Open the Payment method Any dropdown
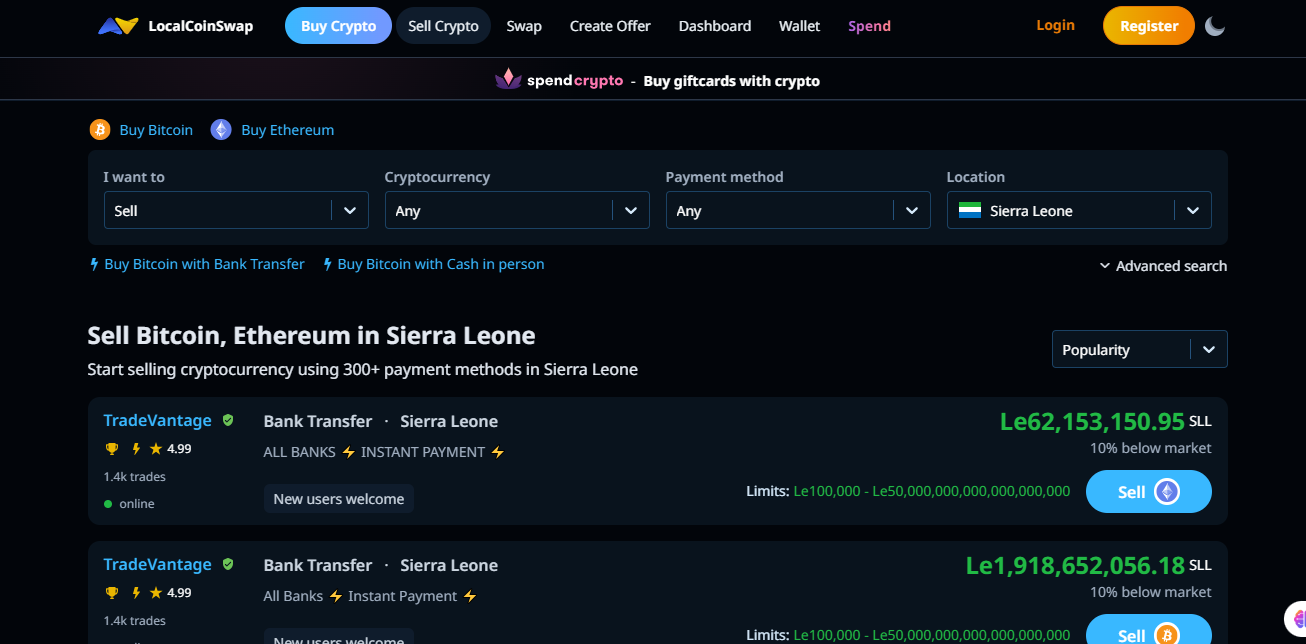This screenshot has height=644, width=1306. [x=798, y=211]
